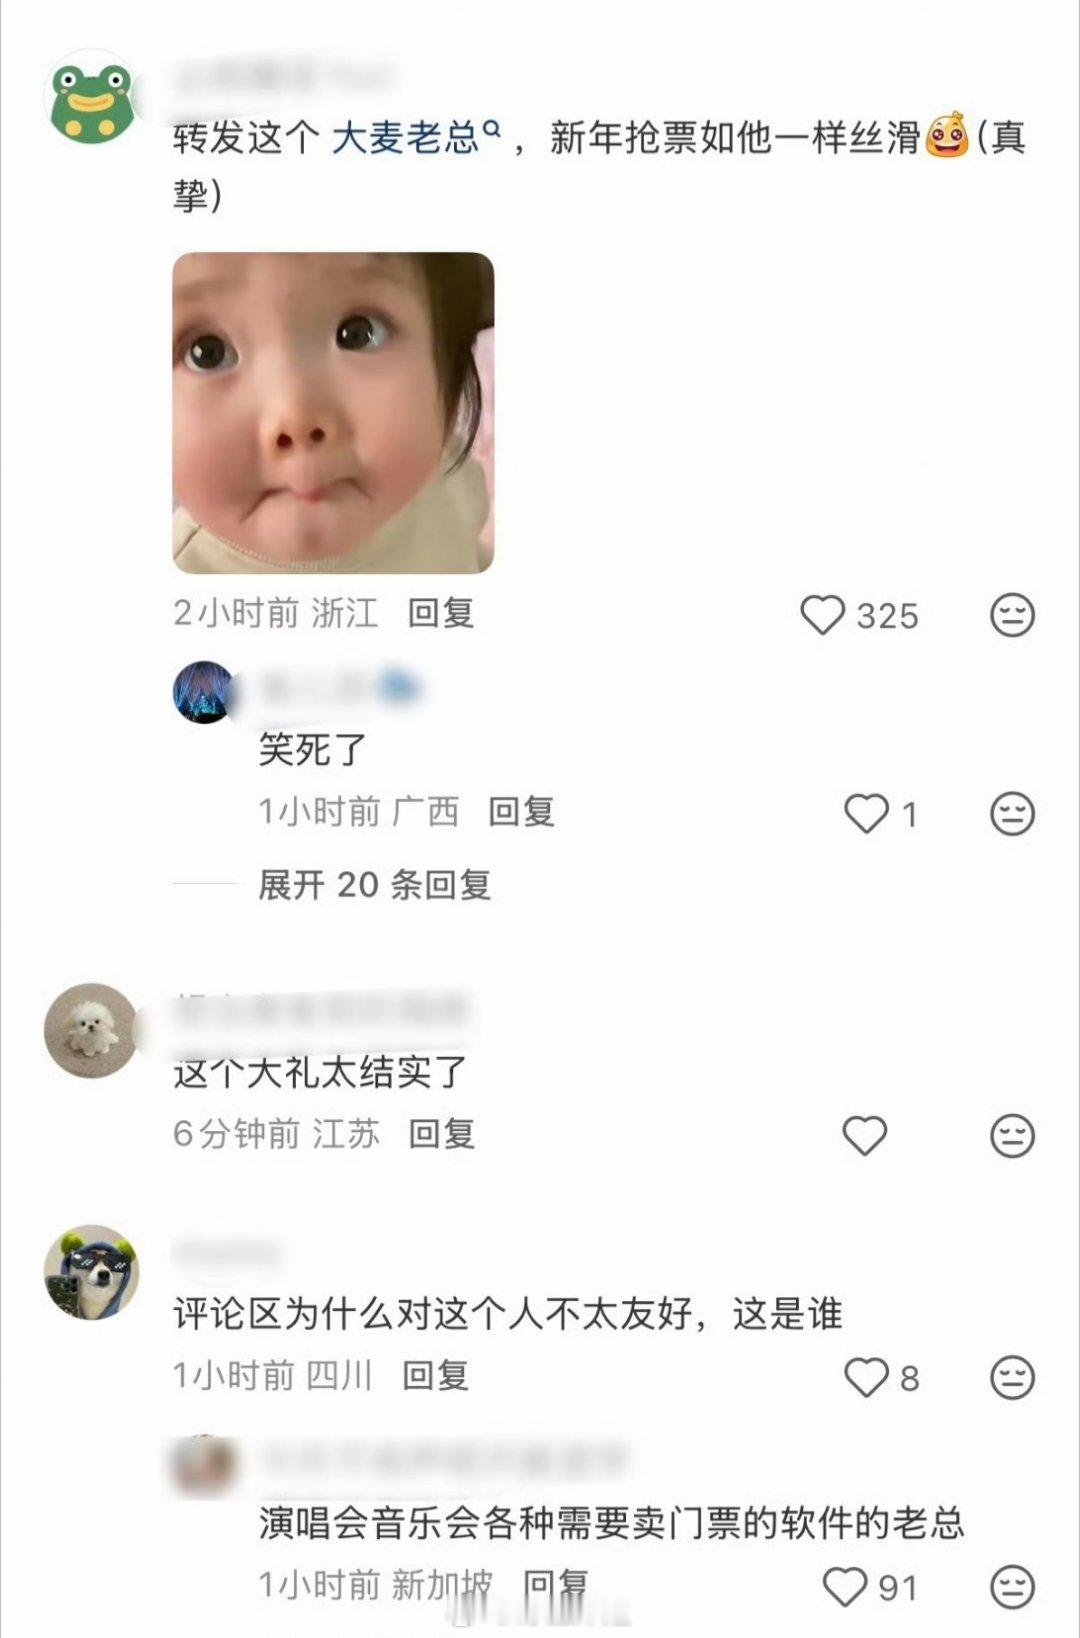React with emoji to the 91-like reply
The width and height of the screenshot is (1080, 1638).
1012,1587
